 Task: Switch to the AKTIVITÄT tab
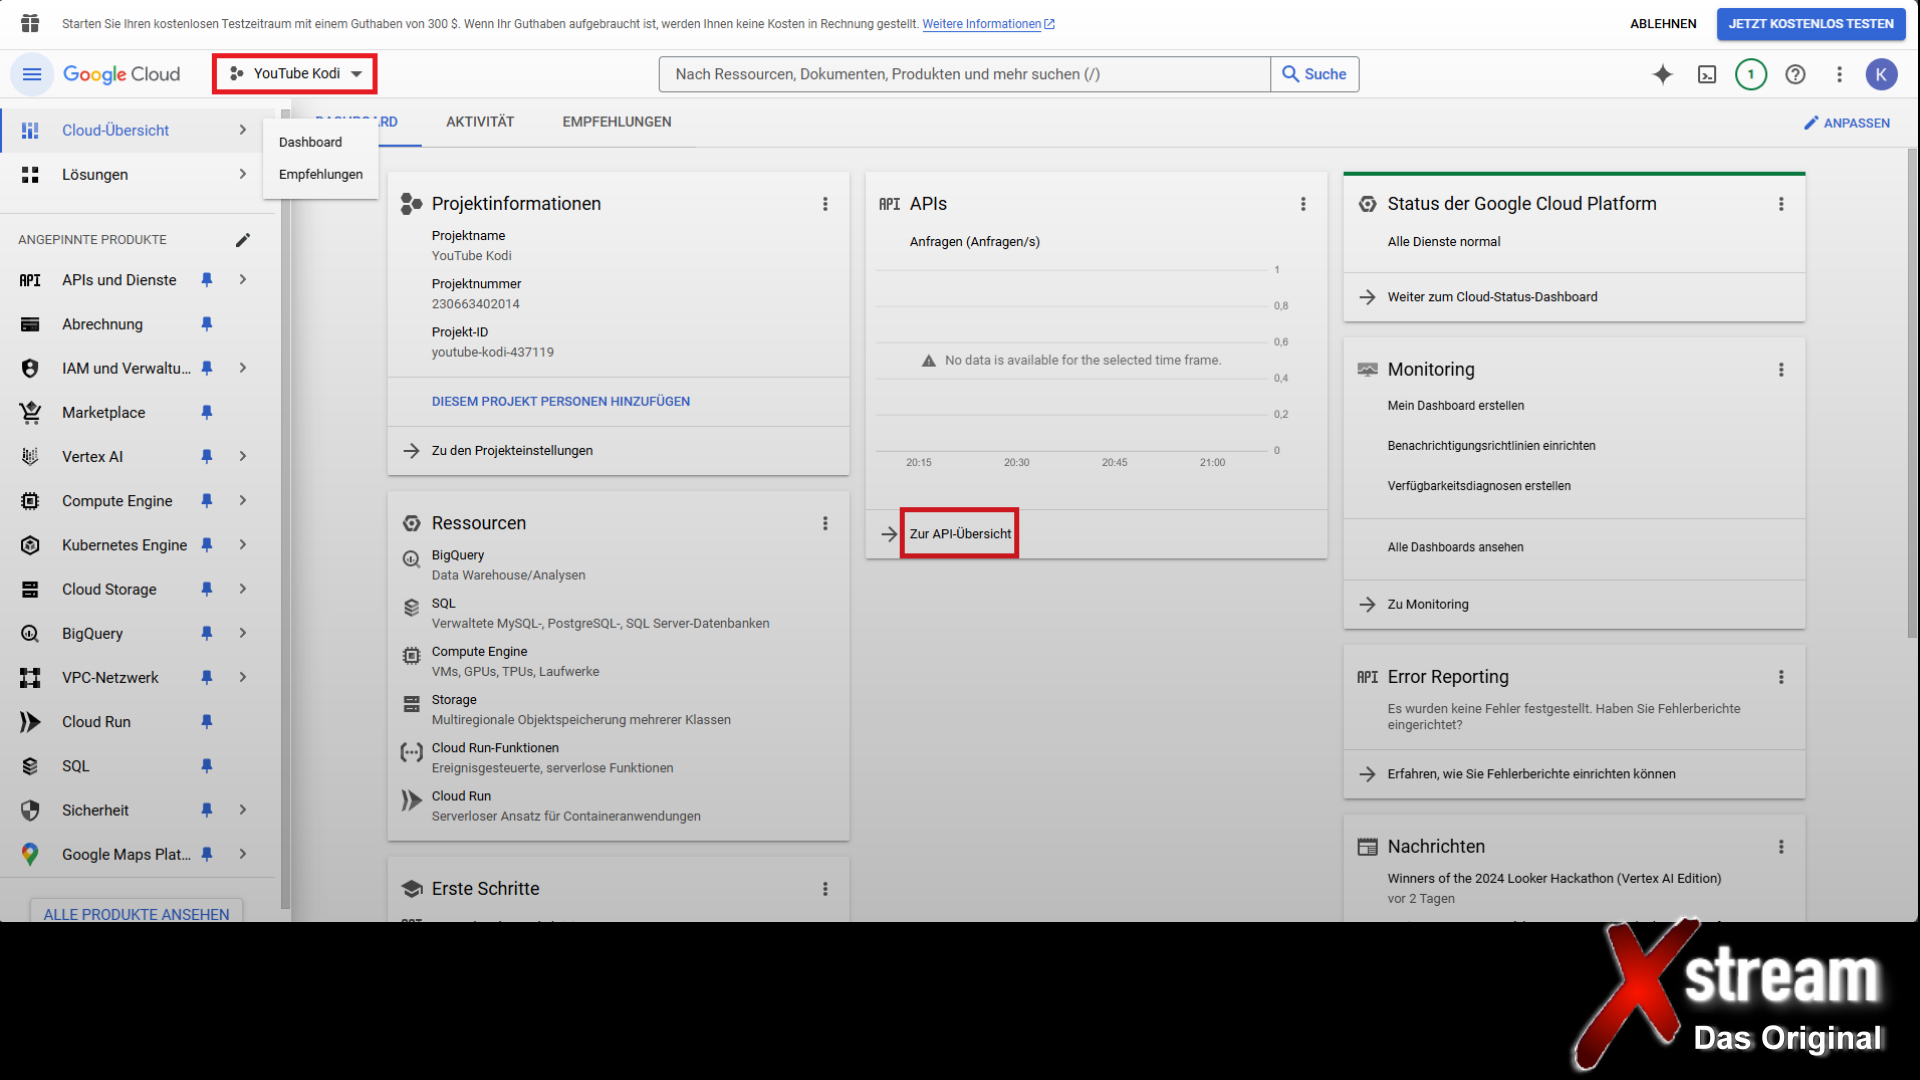480,122
